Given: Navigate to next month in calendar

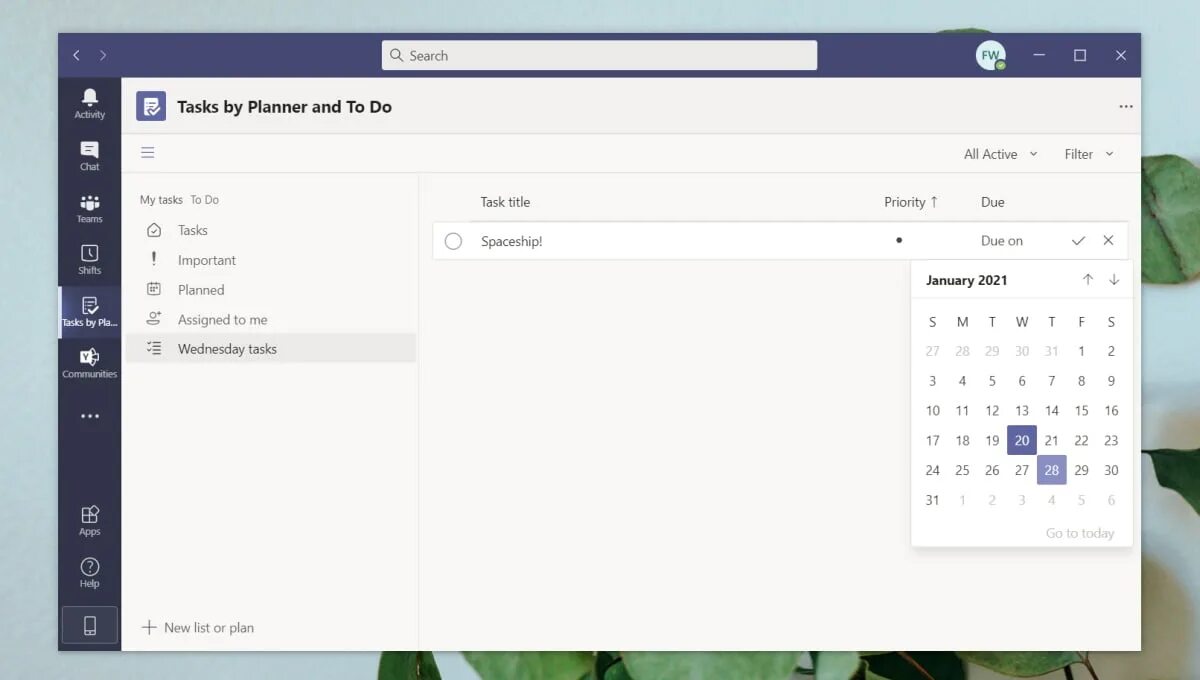Looking at the screenshot, I should pyautogui.click(x=1113, y=280).
